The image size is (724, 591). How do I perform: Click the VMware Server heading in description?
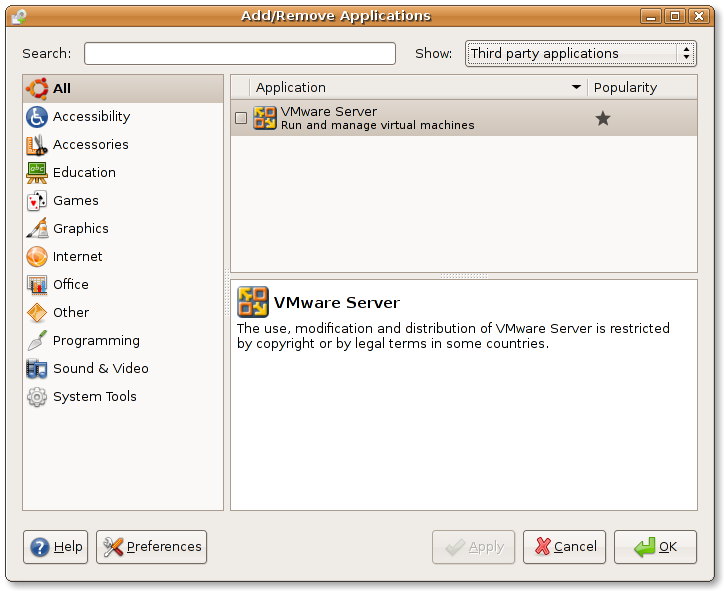click(x=337, y=302)
